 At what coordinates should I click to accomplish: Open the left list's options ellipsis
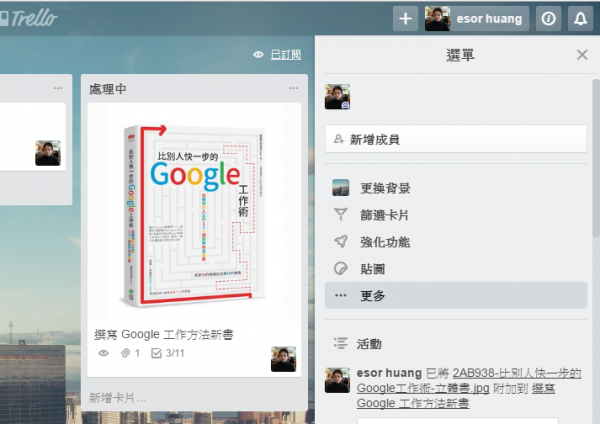click(58, 88)
